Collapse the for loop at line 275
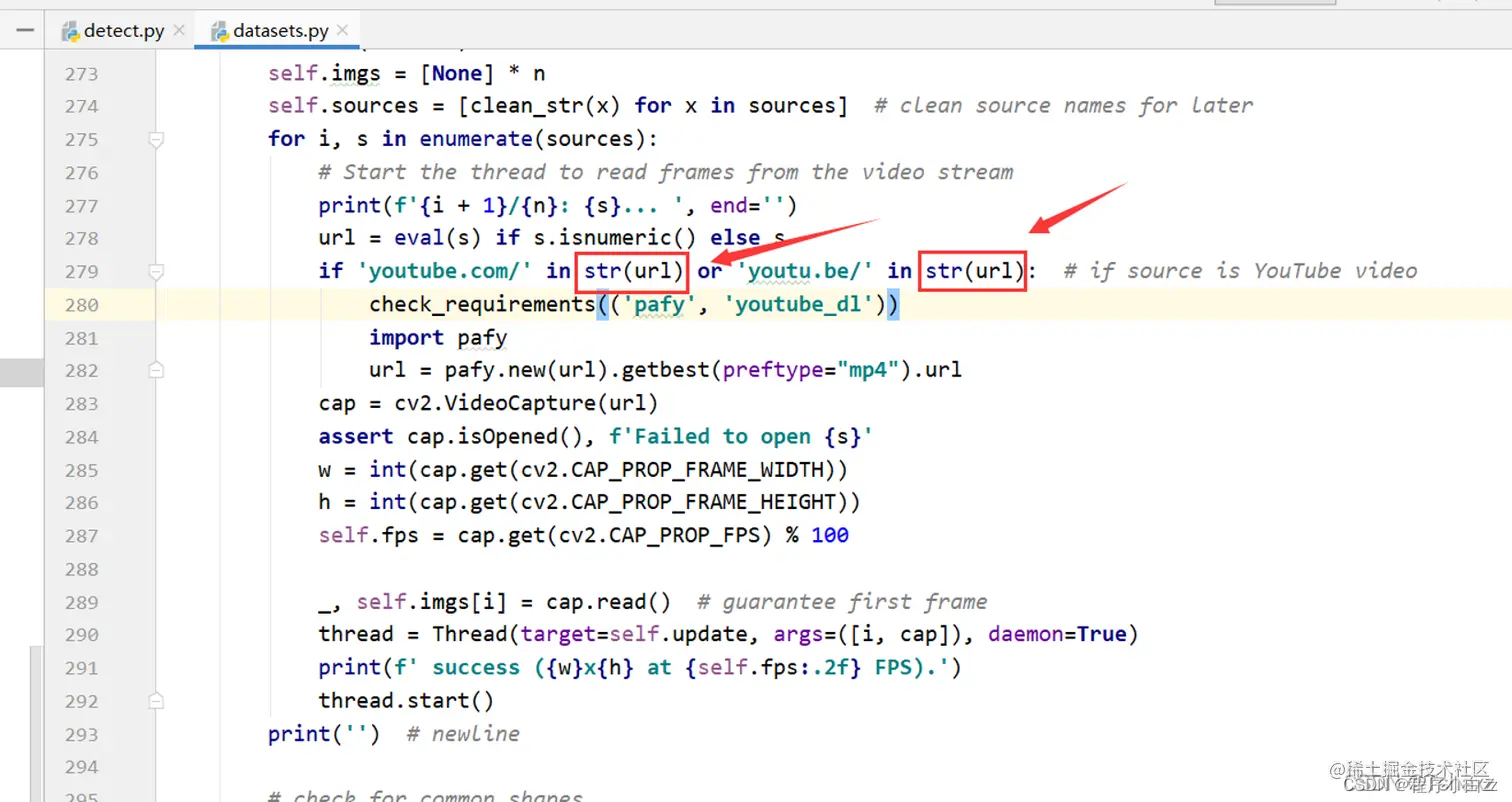1512x802 pixels. (x=156, y=140)
